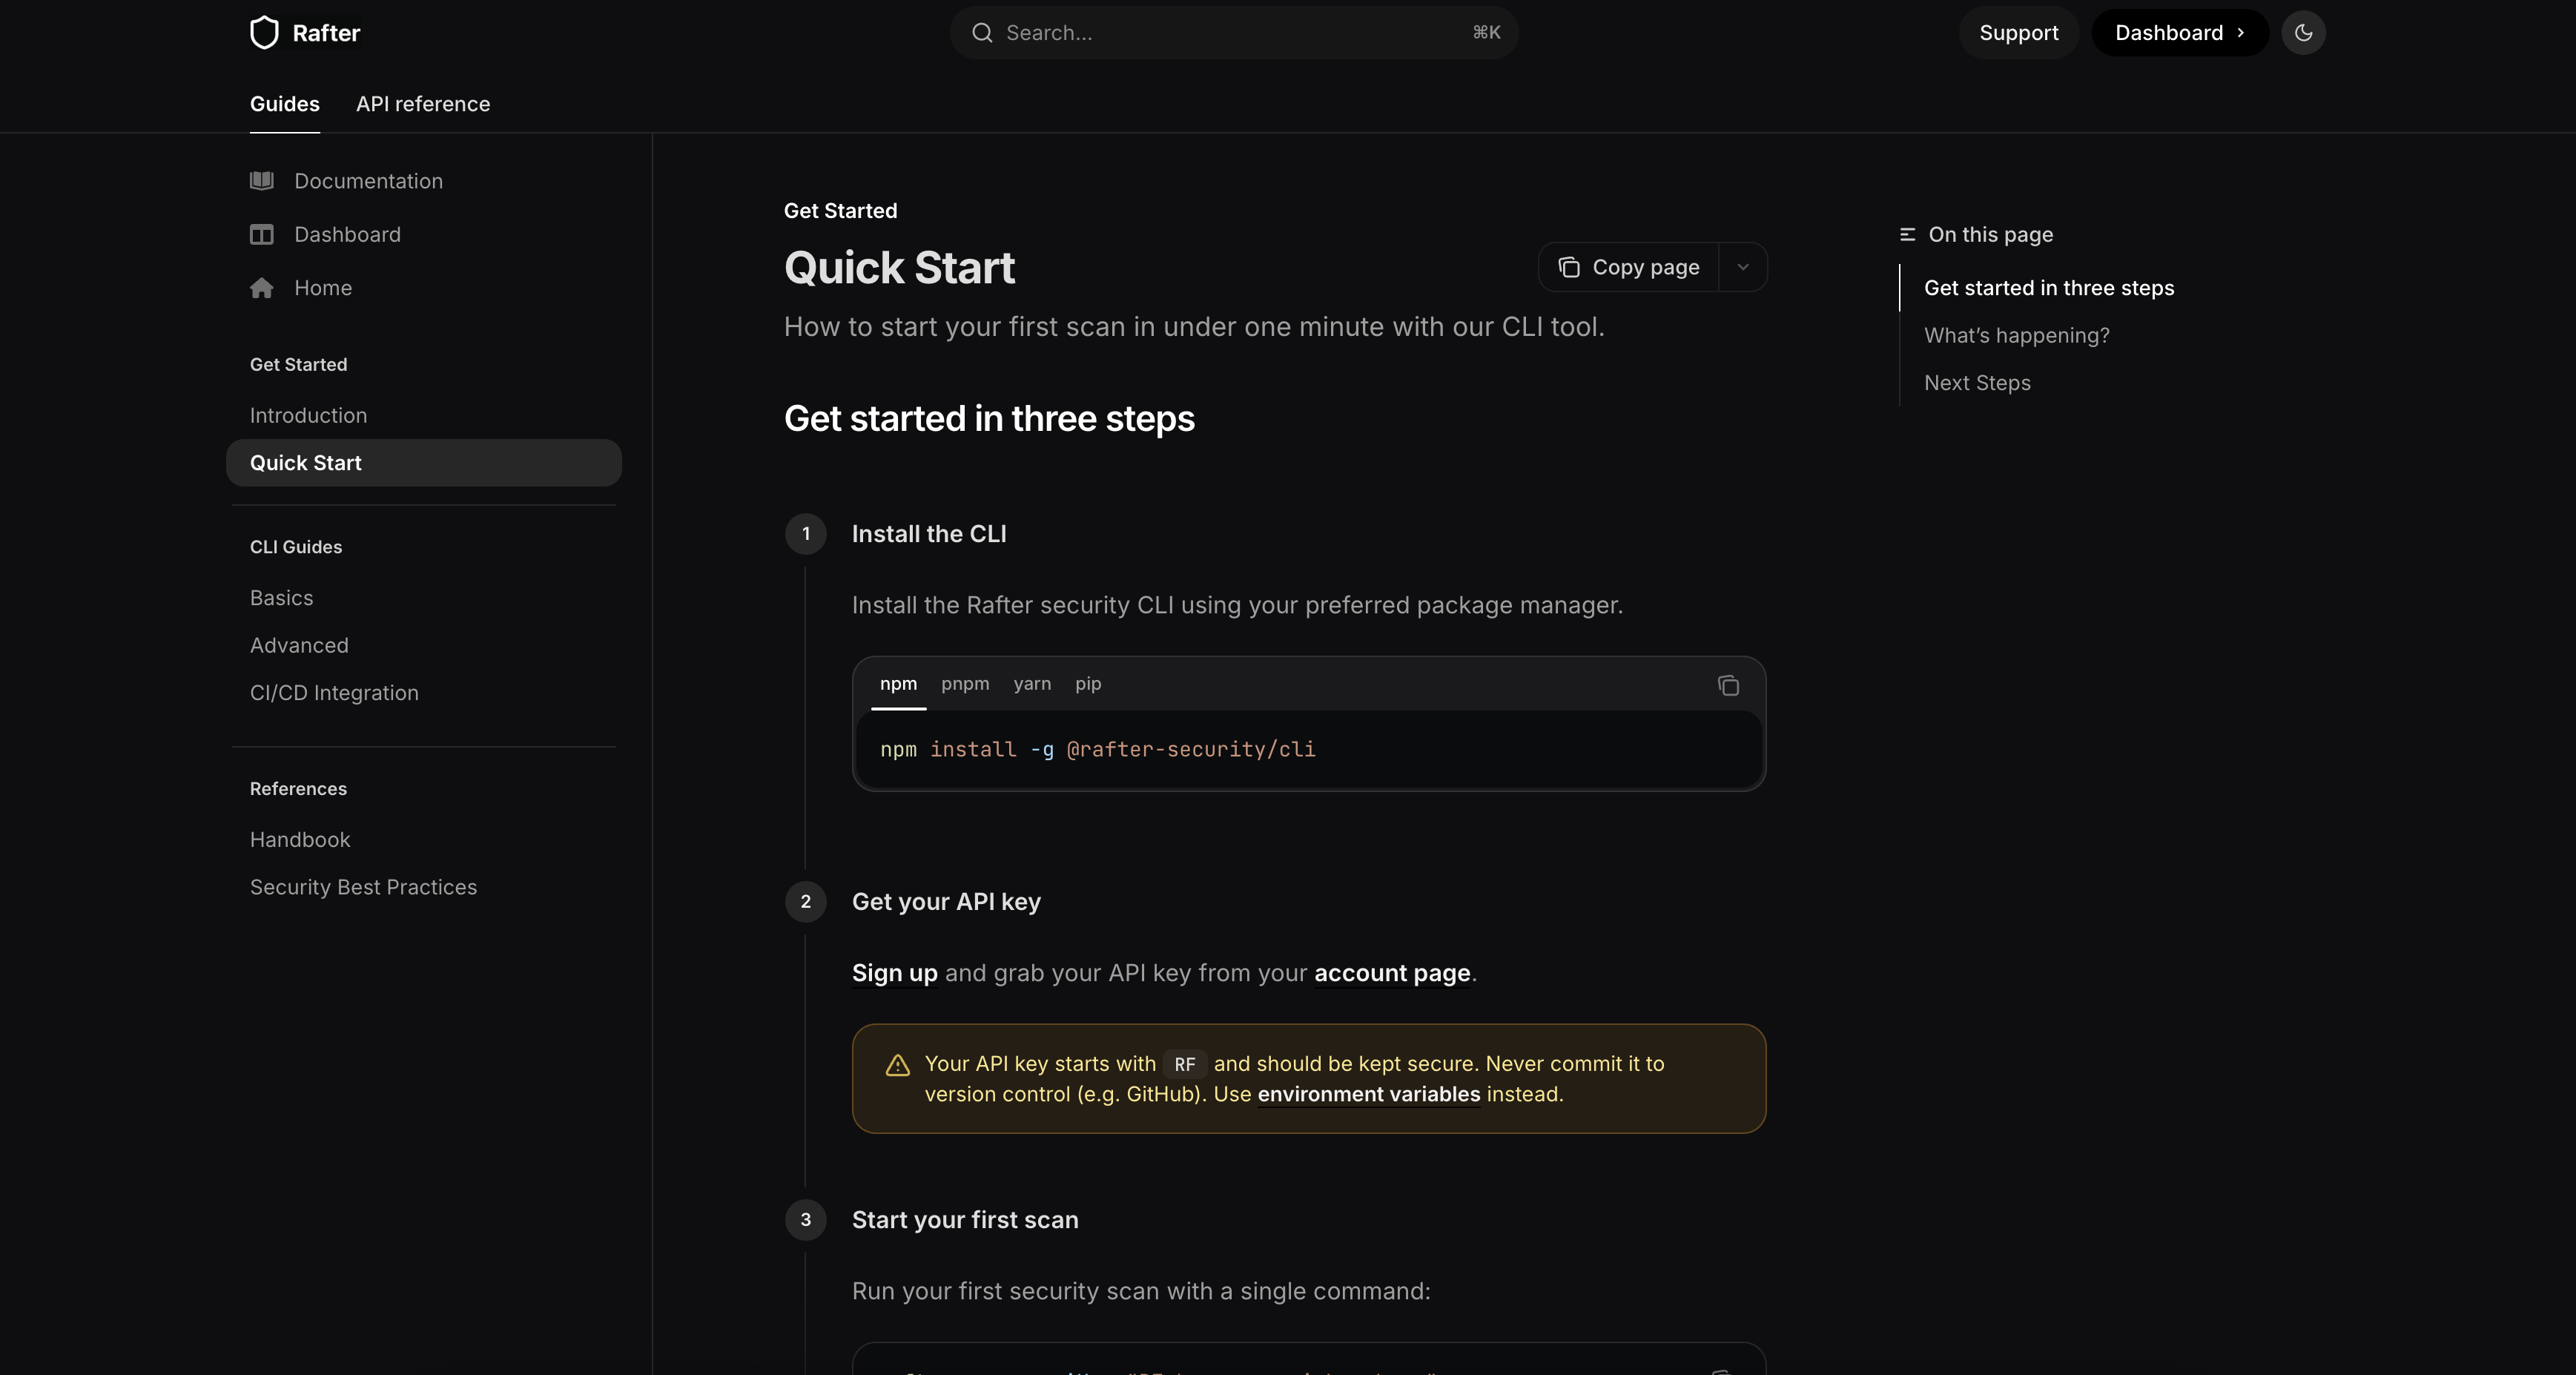Expand the Copy page dropdown arrow

click(1743, 267)
